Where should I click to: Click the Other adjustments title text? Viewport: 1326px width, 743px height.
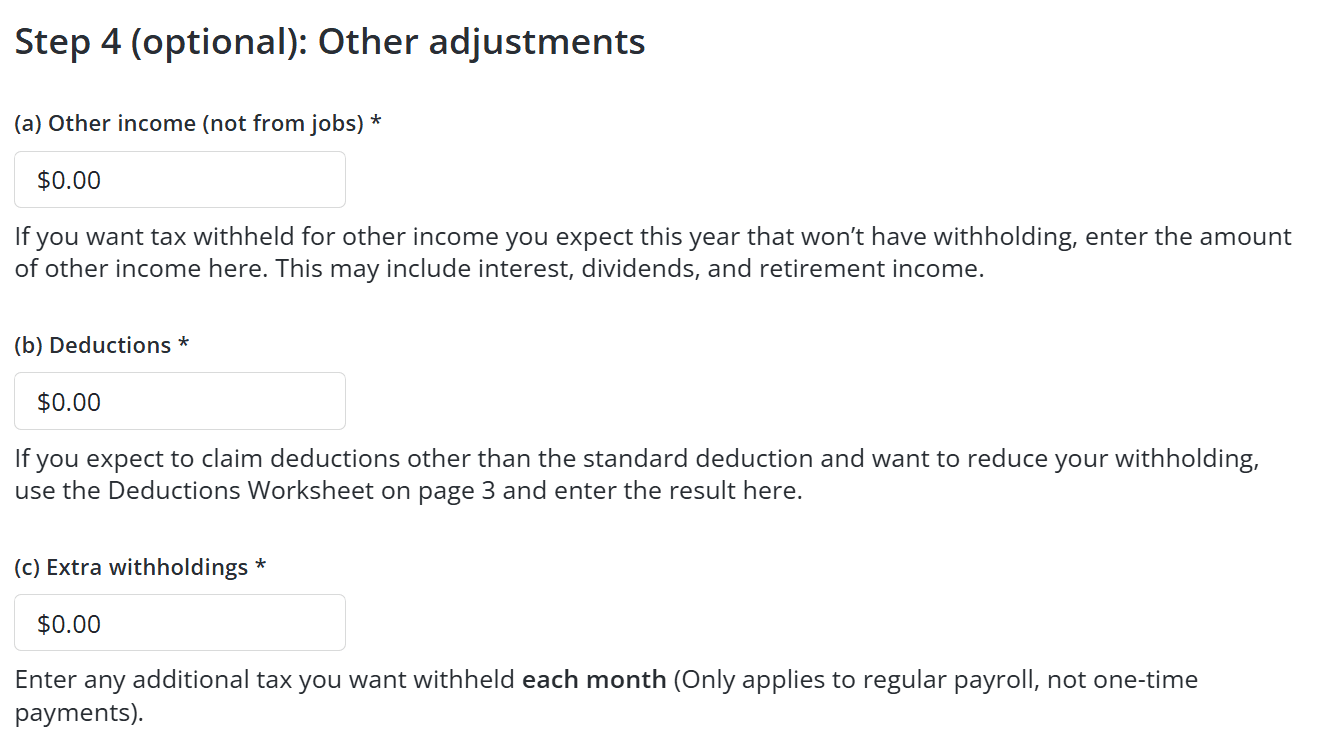[480, 41]
